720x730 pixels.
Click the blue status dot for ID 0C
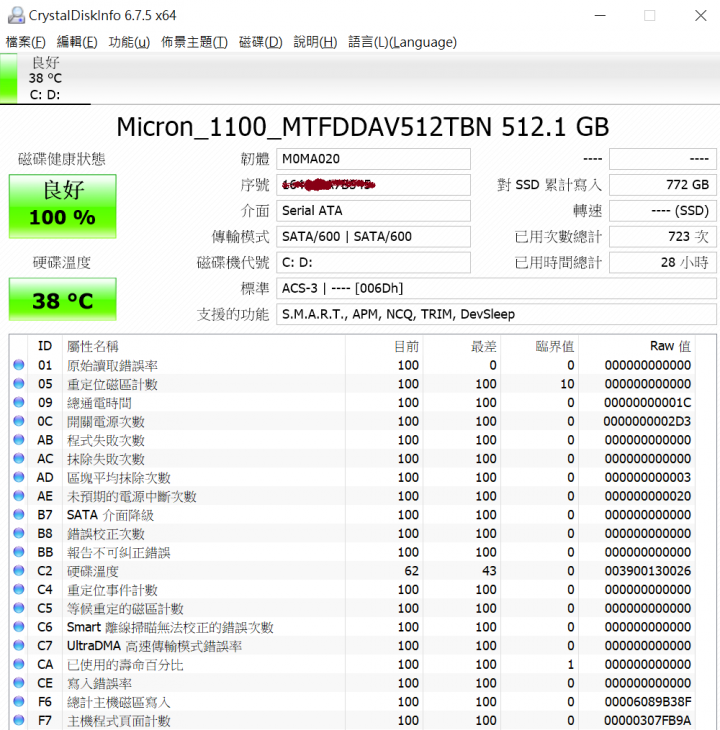[x=19, y=421]
